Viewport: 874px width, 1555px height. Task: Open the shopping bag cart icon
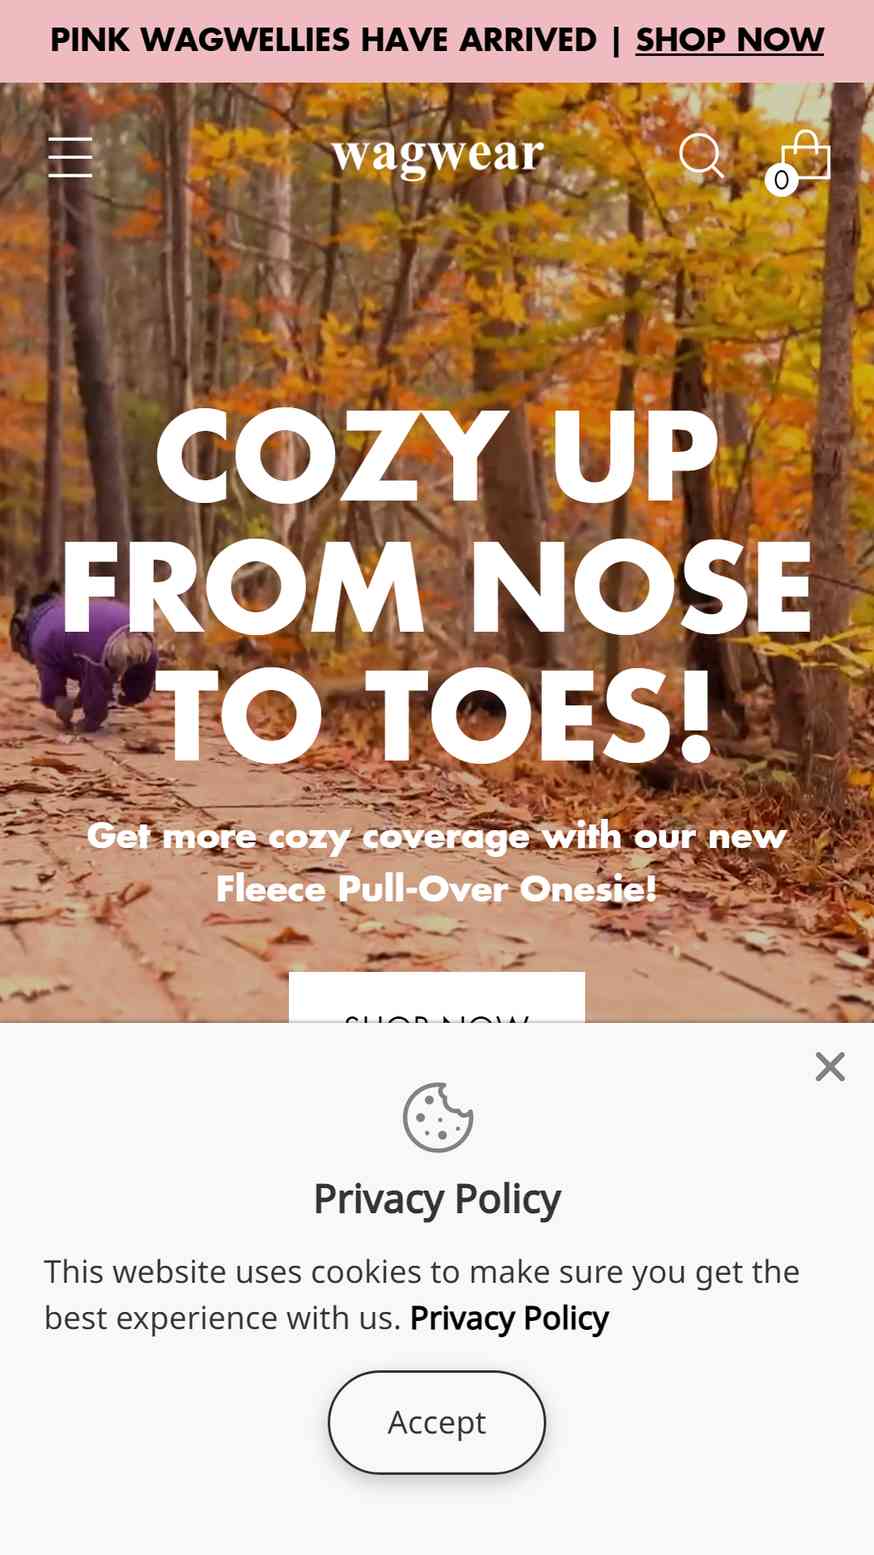coord(806,154)
